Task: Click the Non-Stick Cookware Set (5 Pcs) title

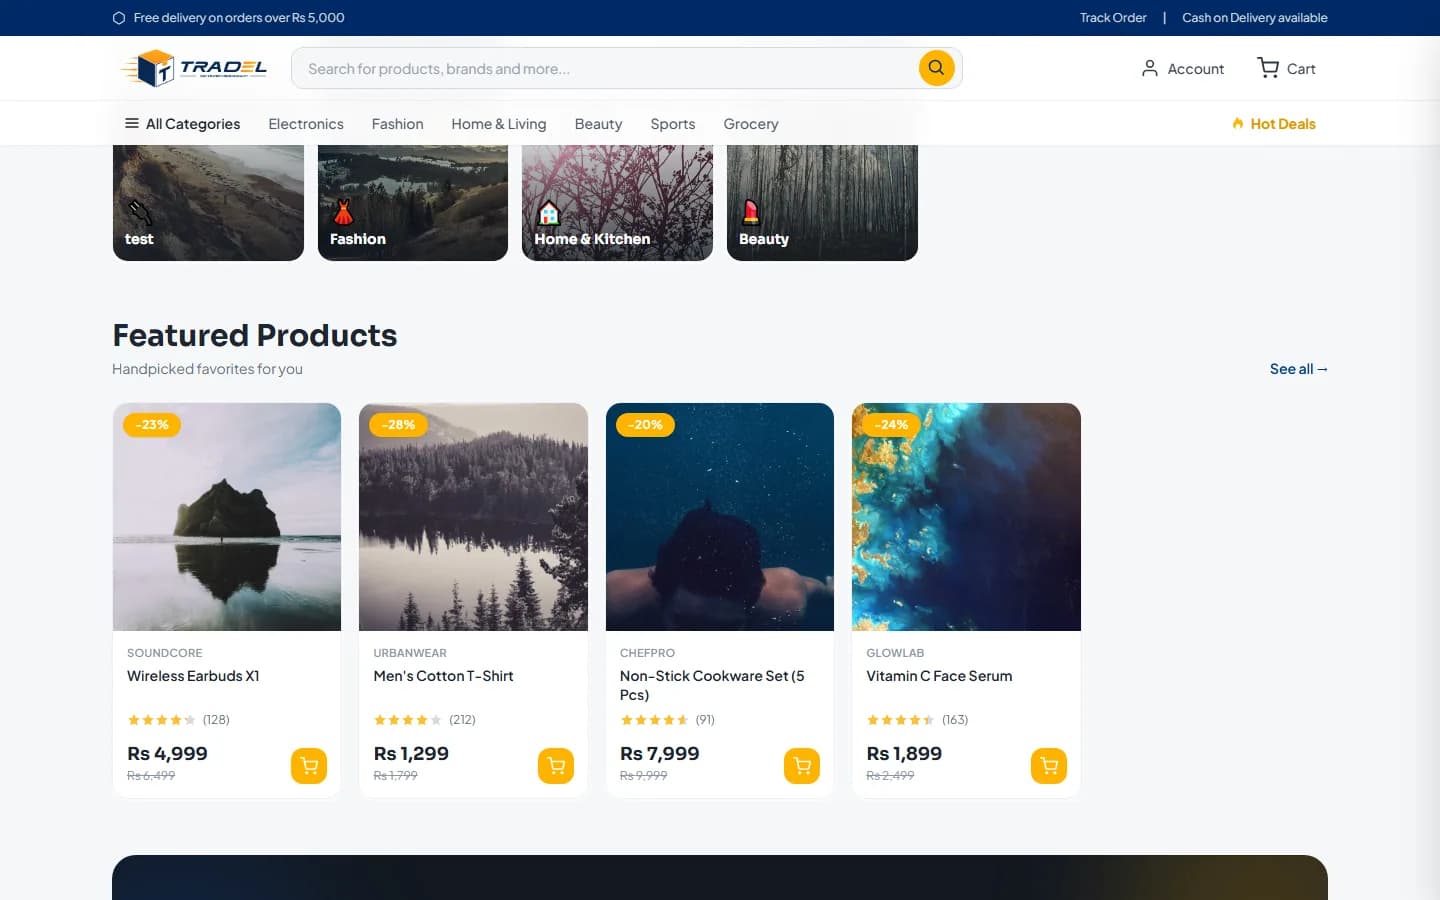Action: [712, 685]
